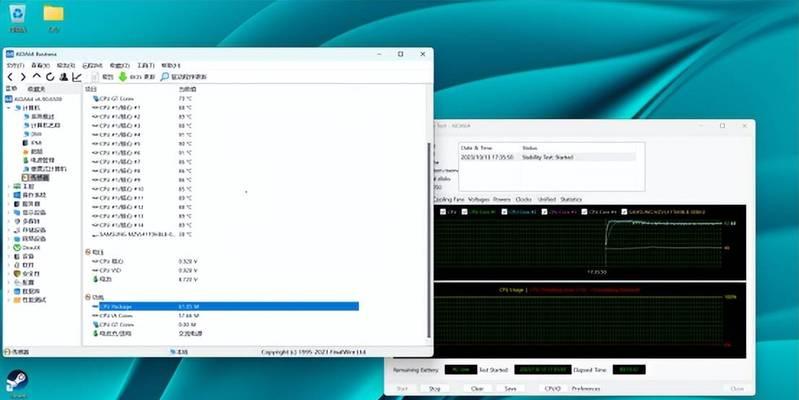Select the 性能测试 icon in the tree
The image size is (799, 400).
[x=17, y=300]
